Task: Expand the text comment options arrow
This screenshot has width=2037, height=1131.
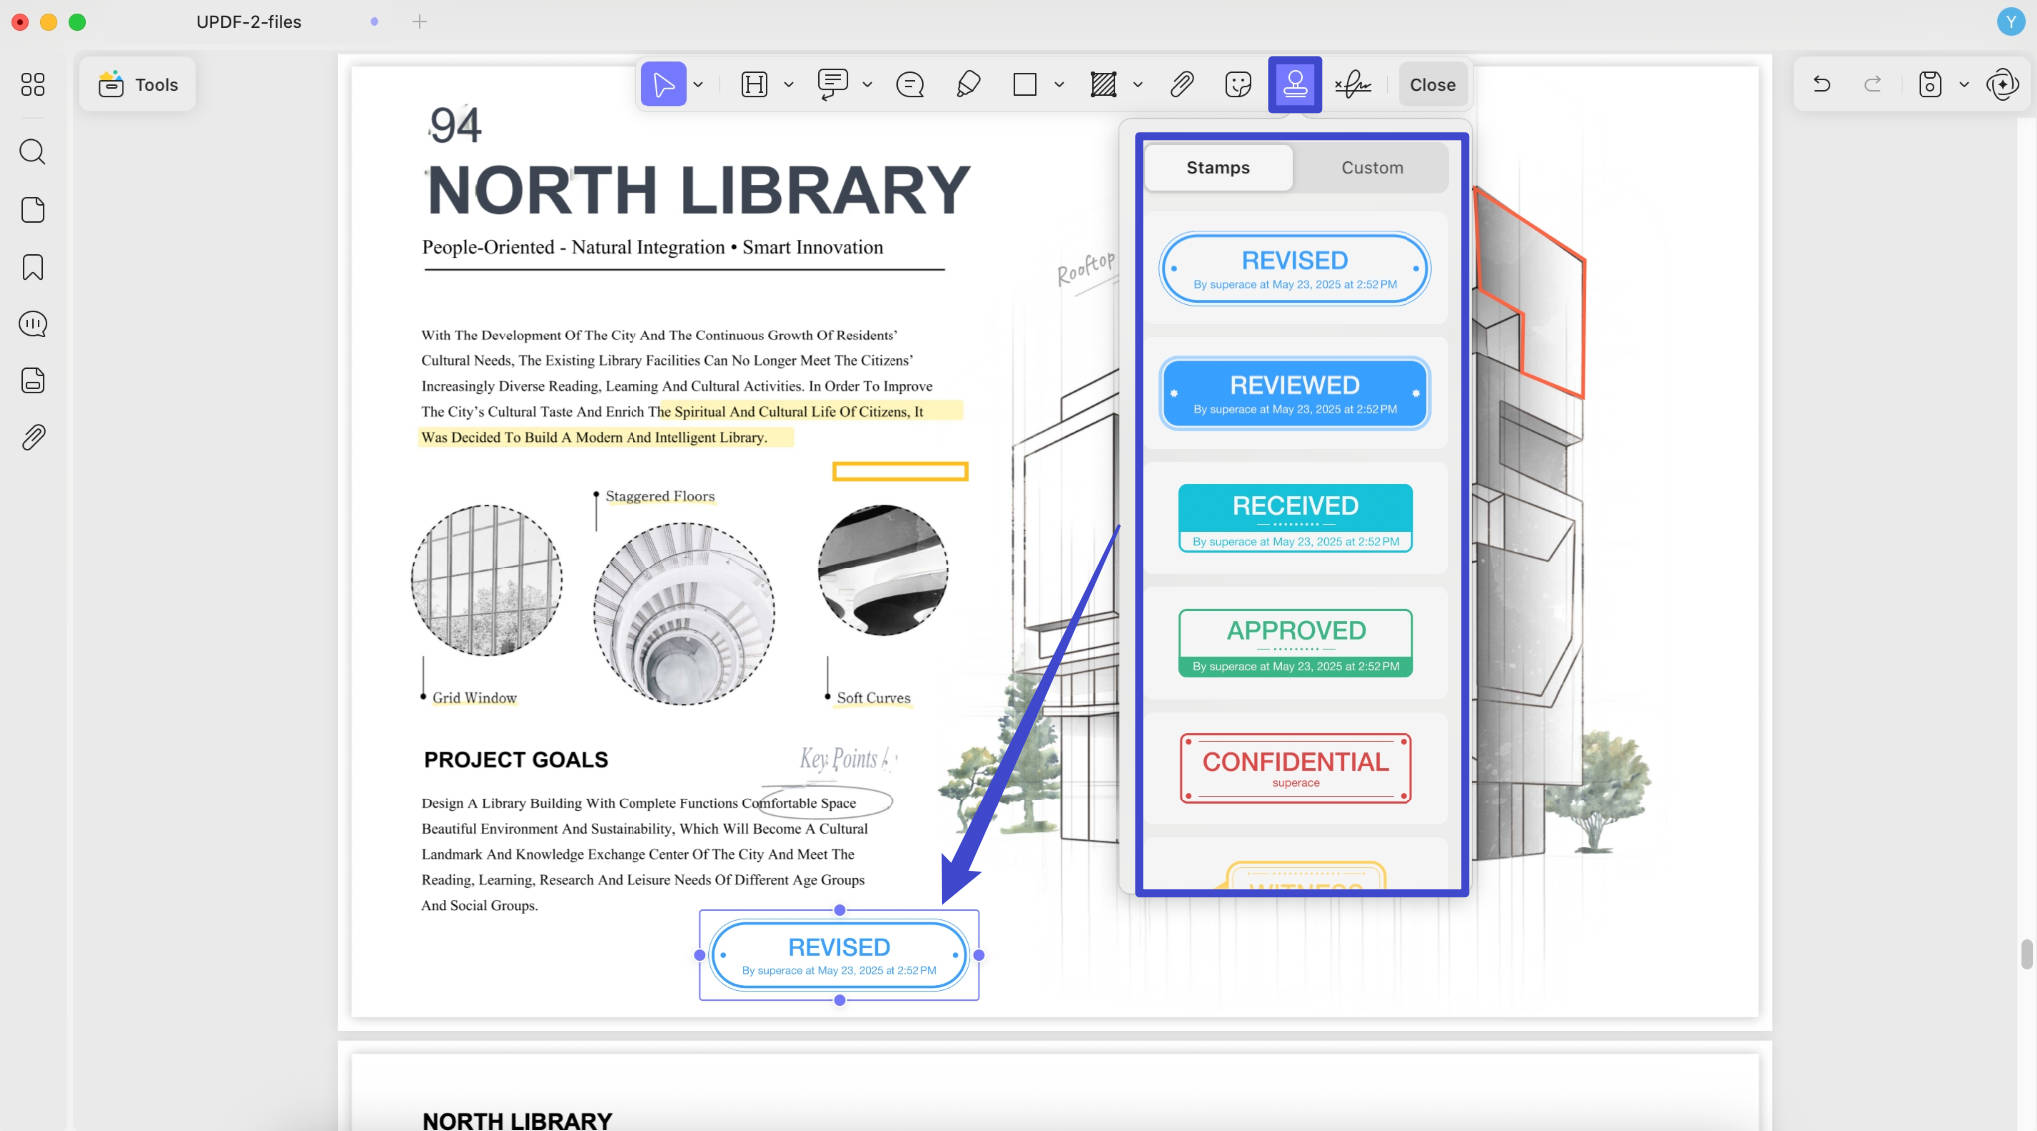Action: point(867,85)
